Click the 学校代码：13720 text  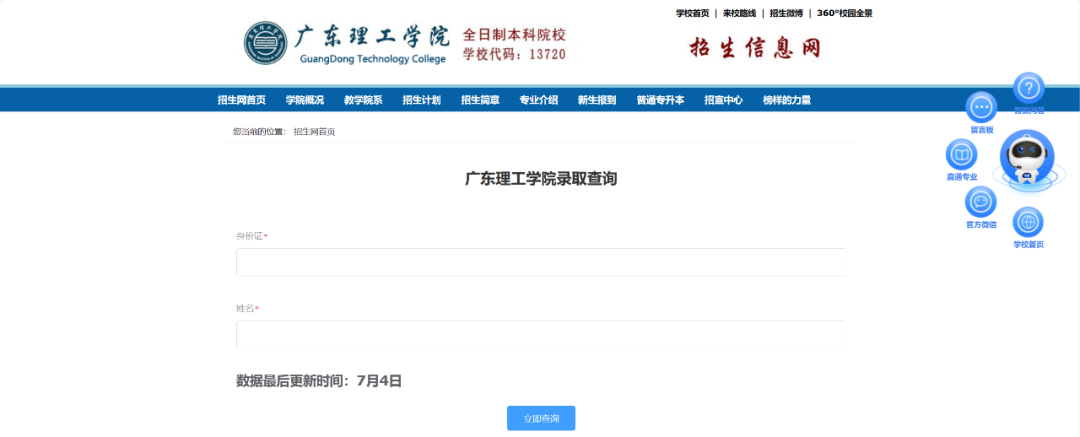[x=514, y=54]
